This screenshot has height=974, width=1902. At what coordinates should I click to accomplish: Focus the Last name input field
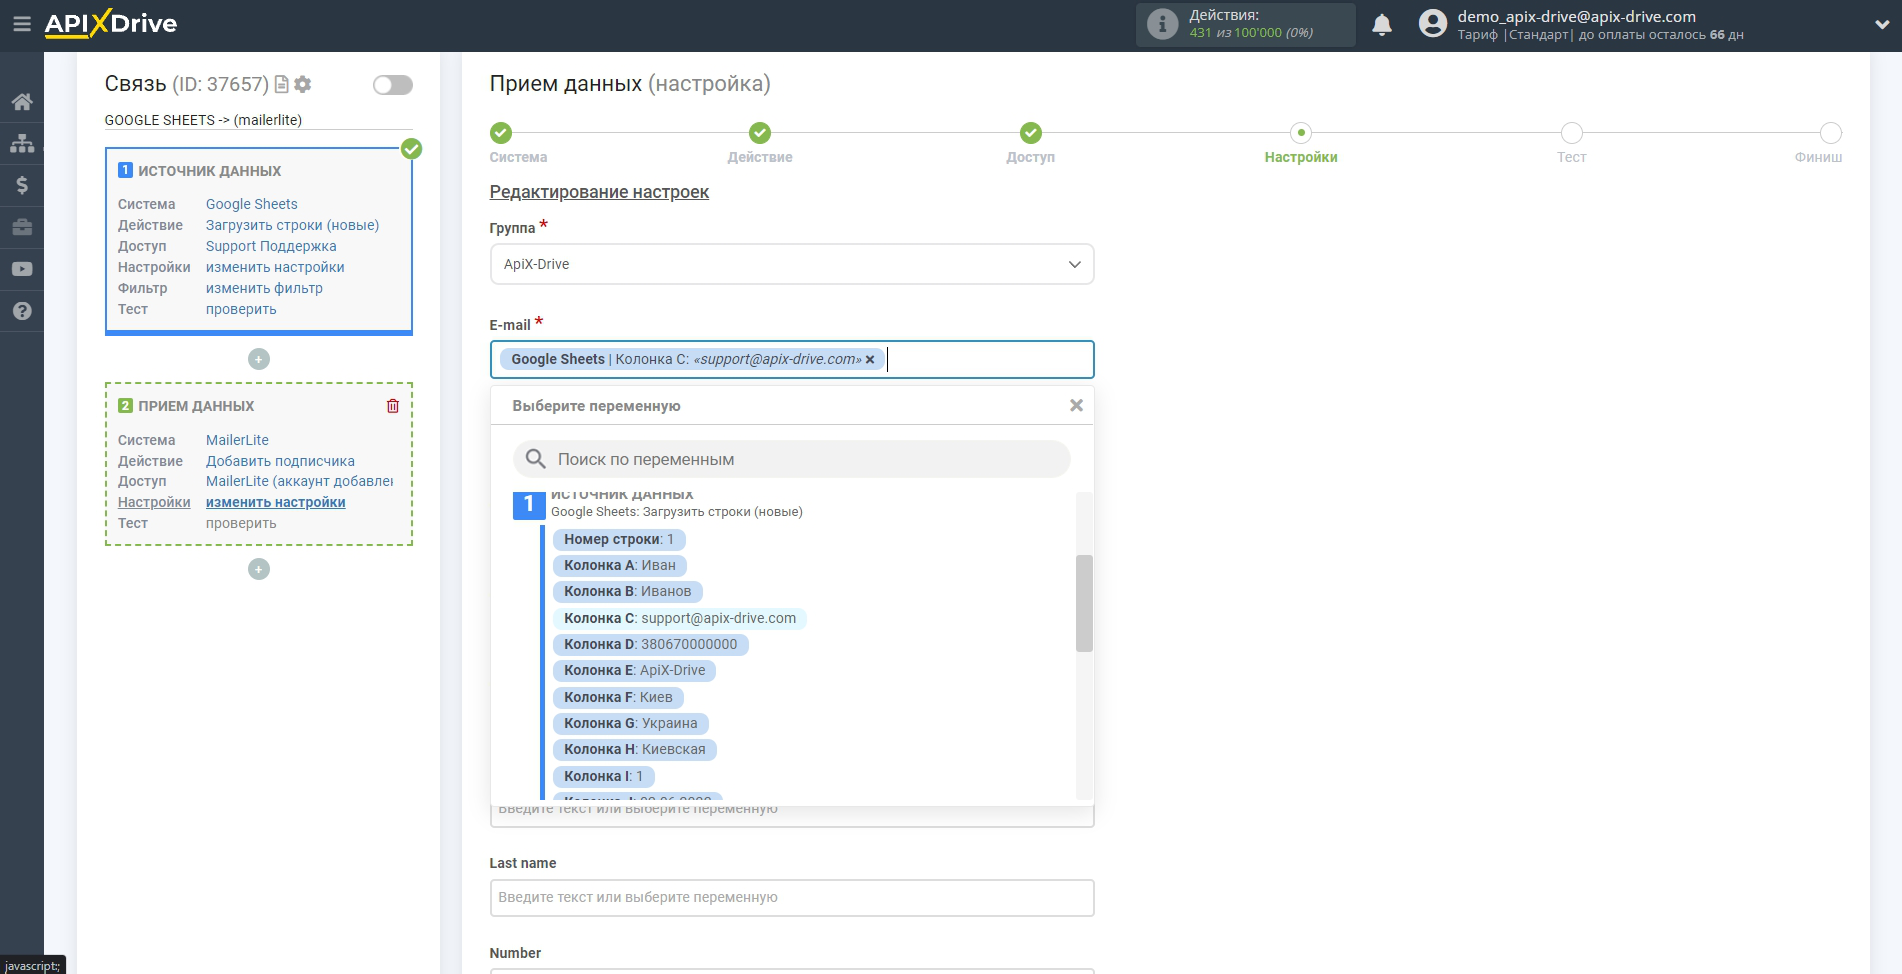[x=792, y=897]
